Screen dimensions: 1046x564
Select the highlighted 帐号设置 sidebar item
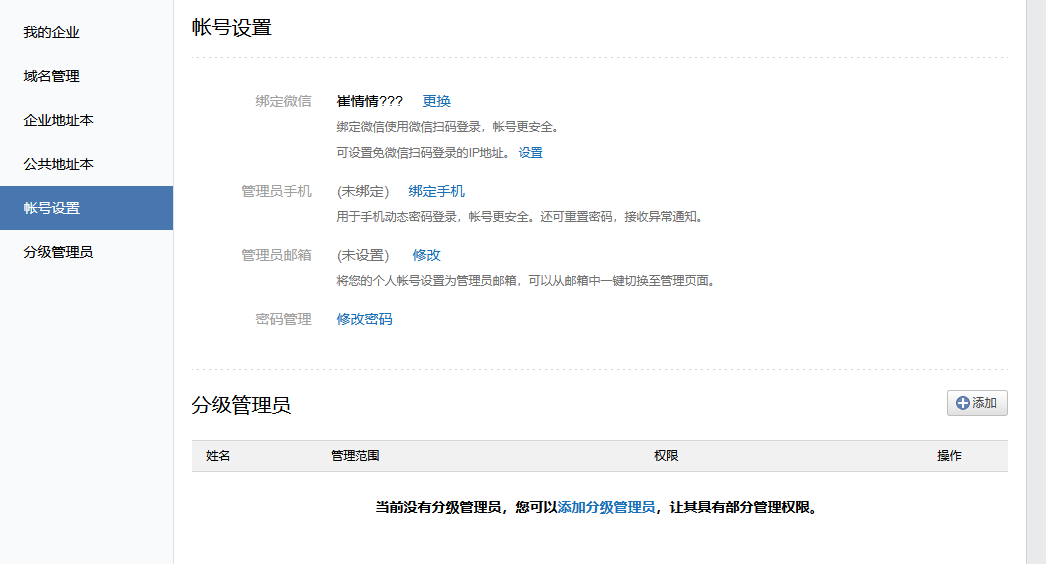(x=52, y=208)
